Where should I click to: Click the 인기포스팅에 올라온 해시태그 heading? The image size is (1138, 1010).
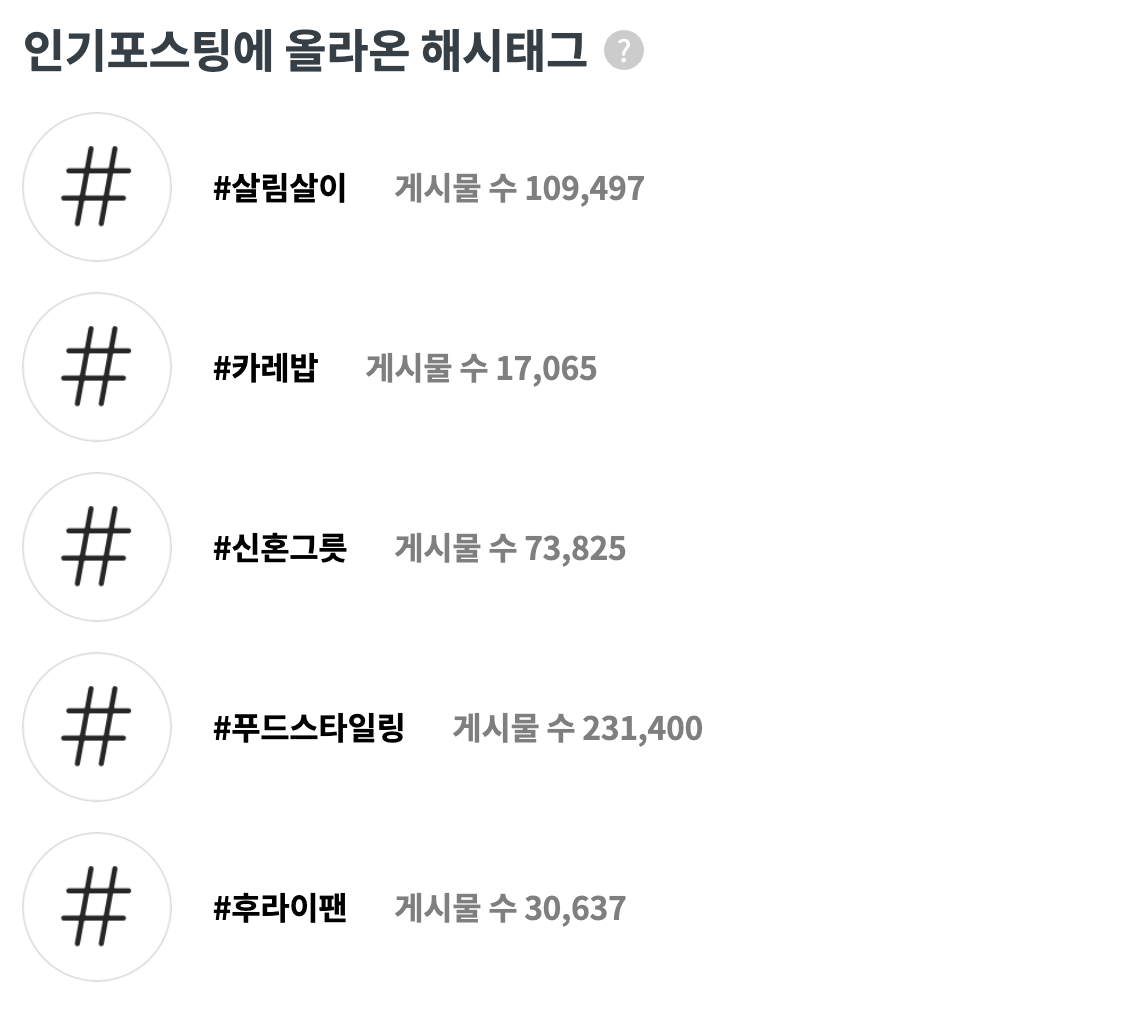[305, 51]
